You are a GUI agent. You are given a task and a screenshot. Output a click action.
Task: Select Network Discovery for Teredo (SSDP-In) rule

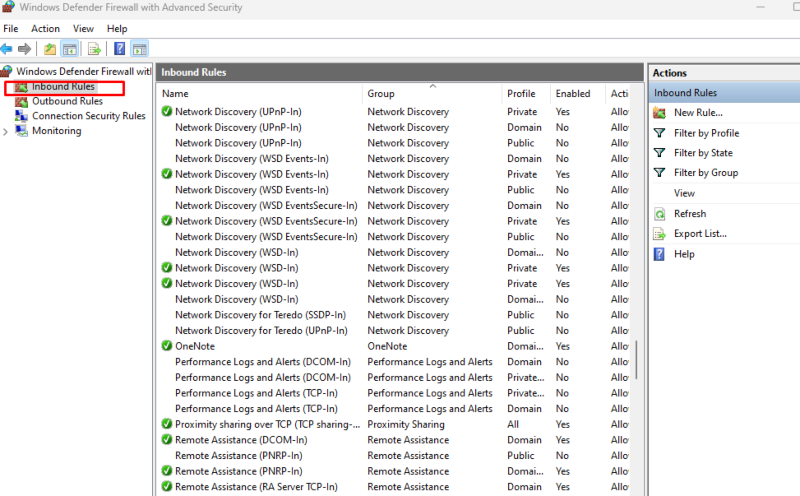point(260,315)
